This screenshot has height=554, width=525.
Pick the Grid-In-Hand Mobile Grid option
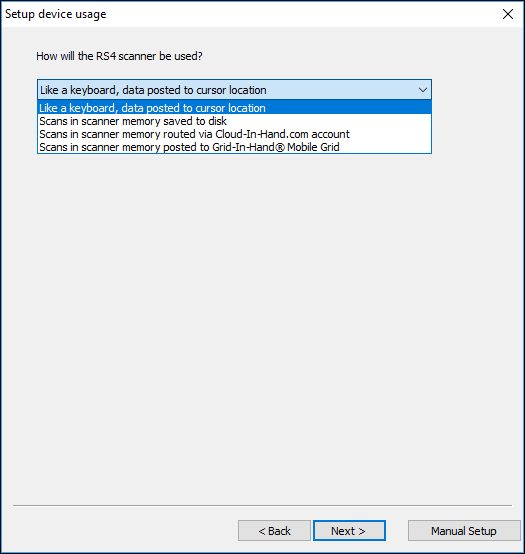(x=234, y=147)
